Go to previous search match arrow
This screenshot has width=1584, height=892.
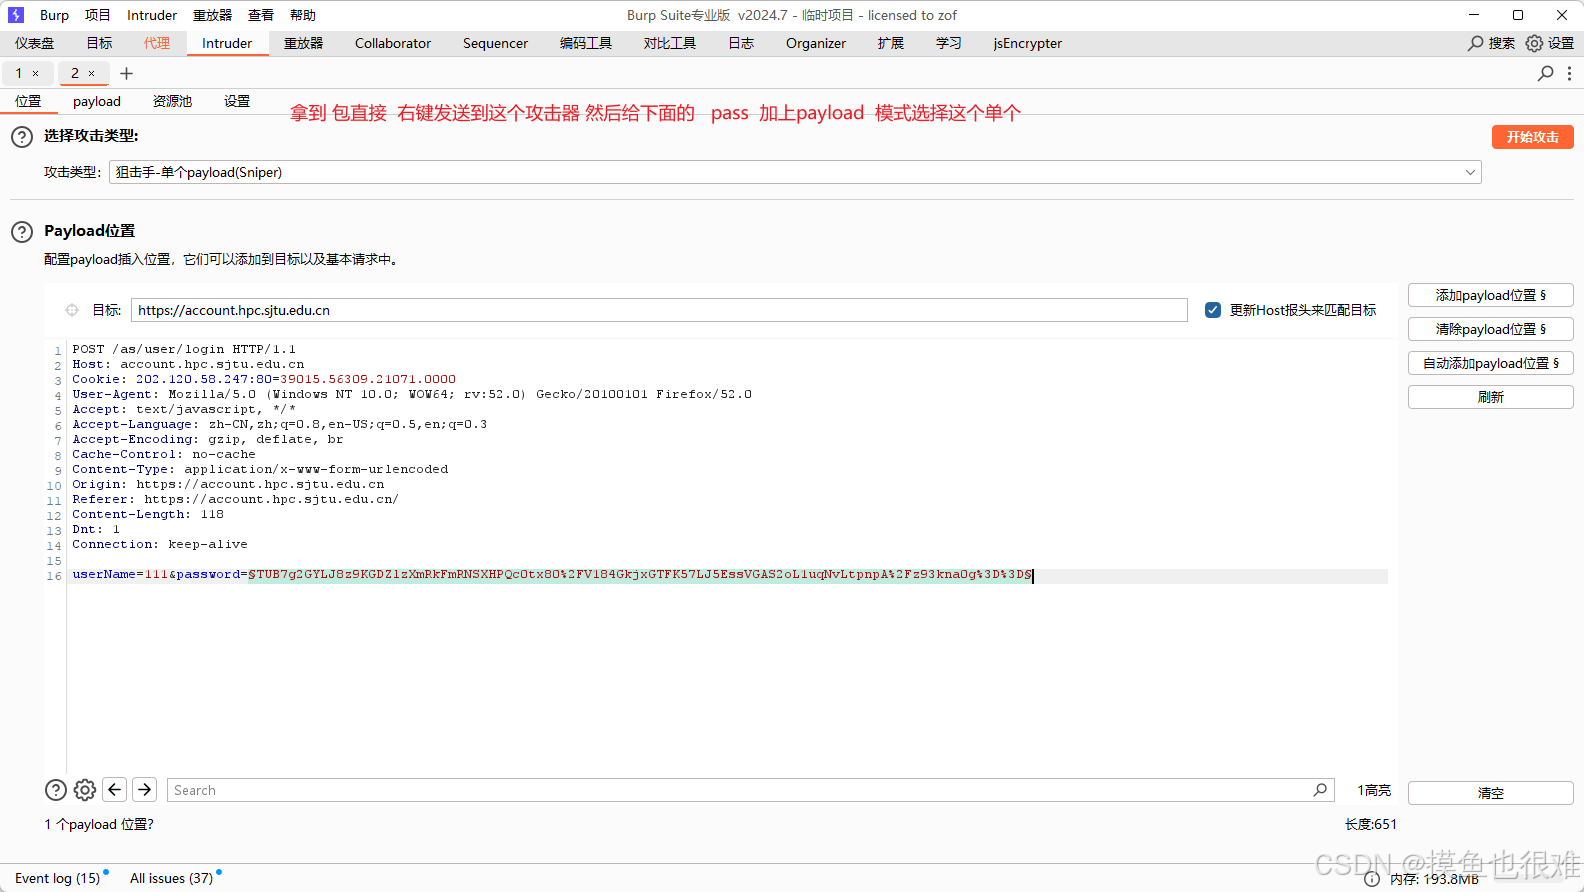(115, 790)
